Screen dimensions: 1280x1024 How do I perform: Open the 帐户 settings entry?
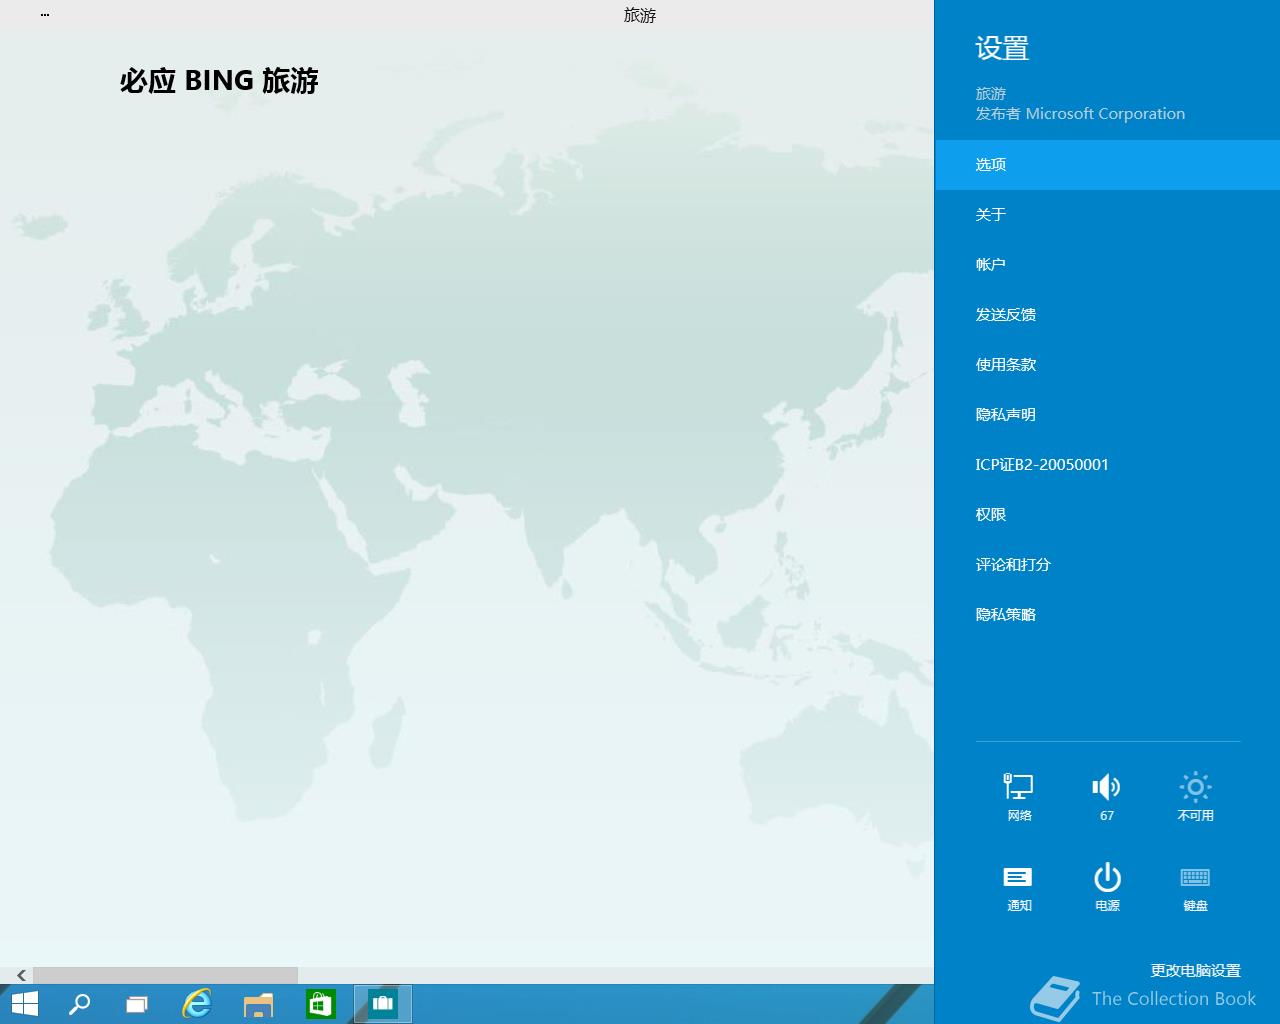1107,265
